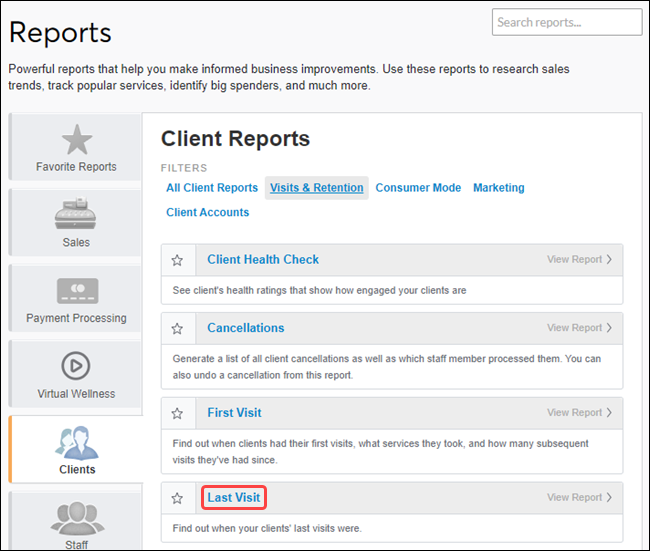This screenshot has height=551, width=650.
Task: Open View Report for Last Visit
Action: [579, 498]
